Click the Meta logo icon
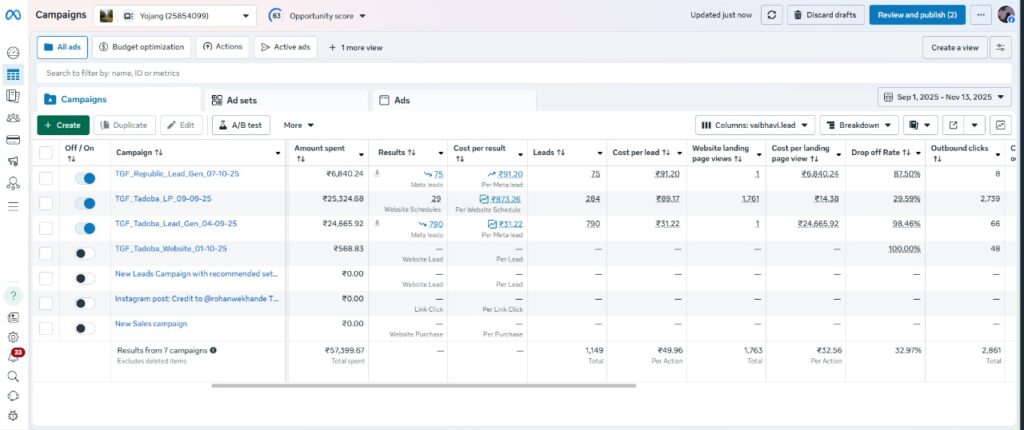This screenshot has height=430, width=1024. click(x=14, y=15)
